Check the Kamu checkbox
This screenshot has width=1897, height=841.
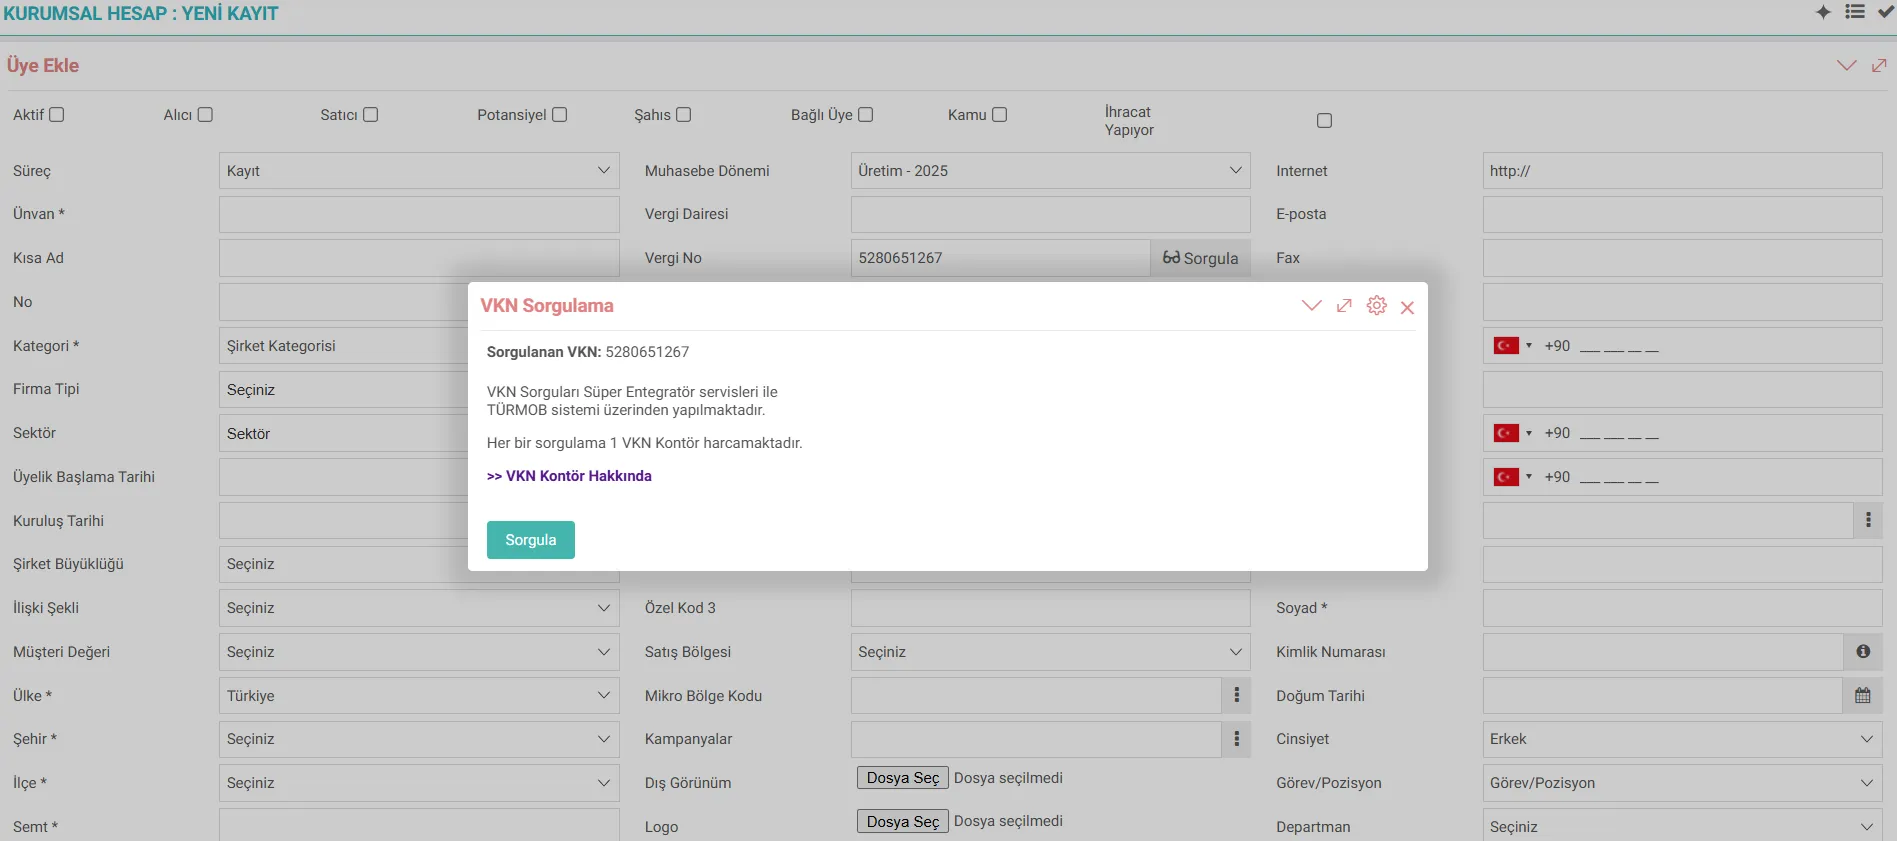point(999,115)
